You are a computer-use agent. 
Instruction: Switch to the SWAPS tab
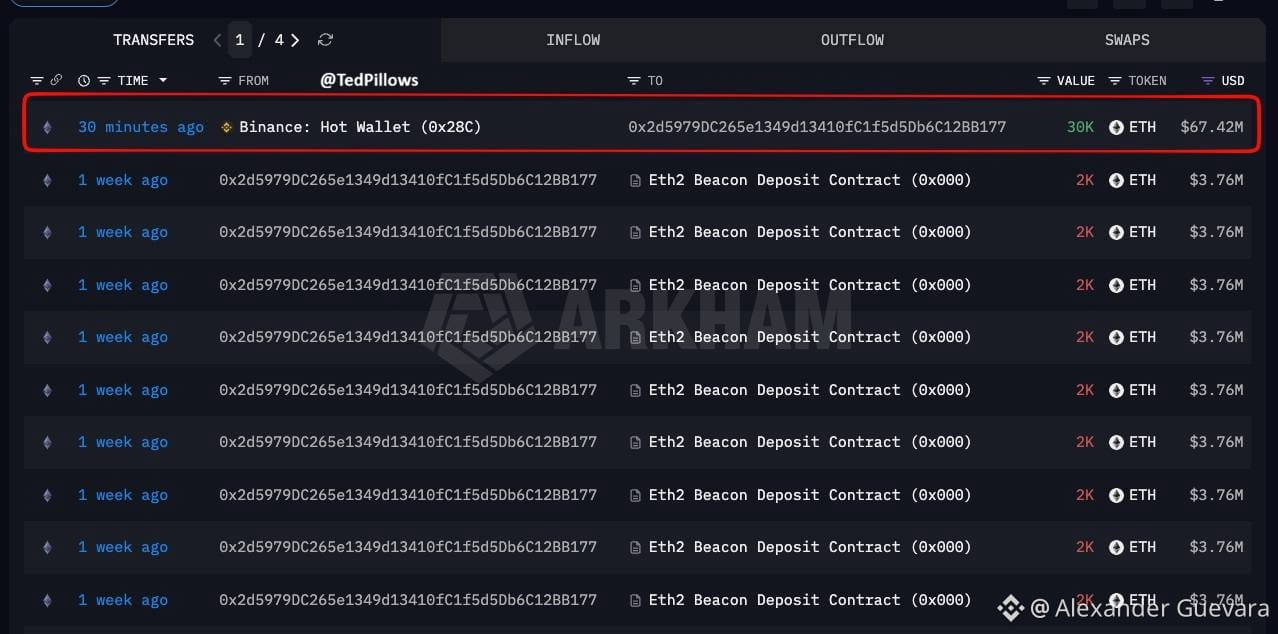(x=1127, y=40)
